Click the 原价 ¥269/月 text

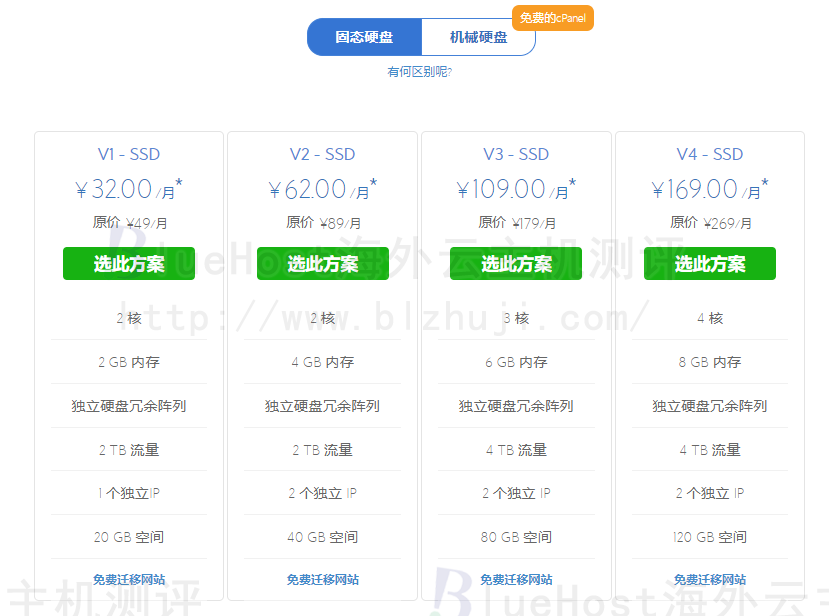(x=710, y=223)
